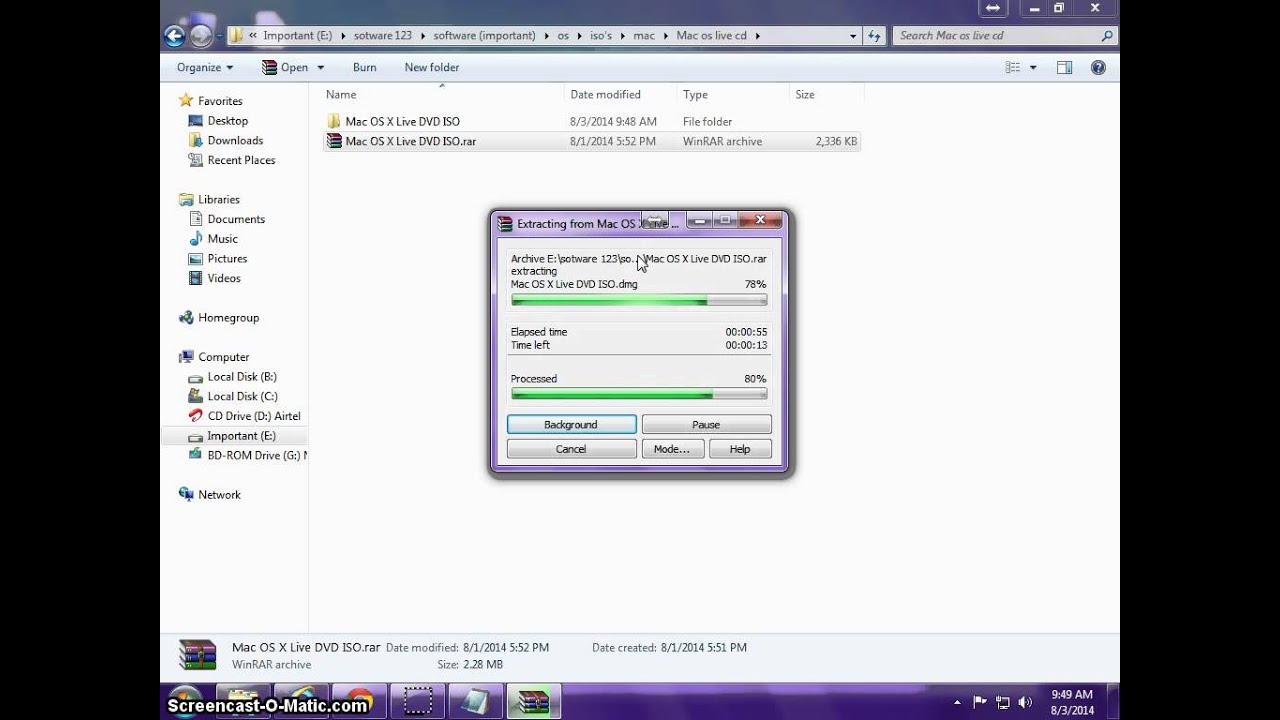Click the Forward navigation arrow in Explorer

pos(201,36)
